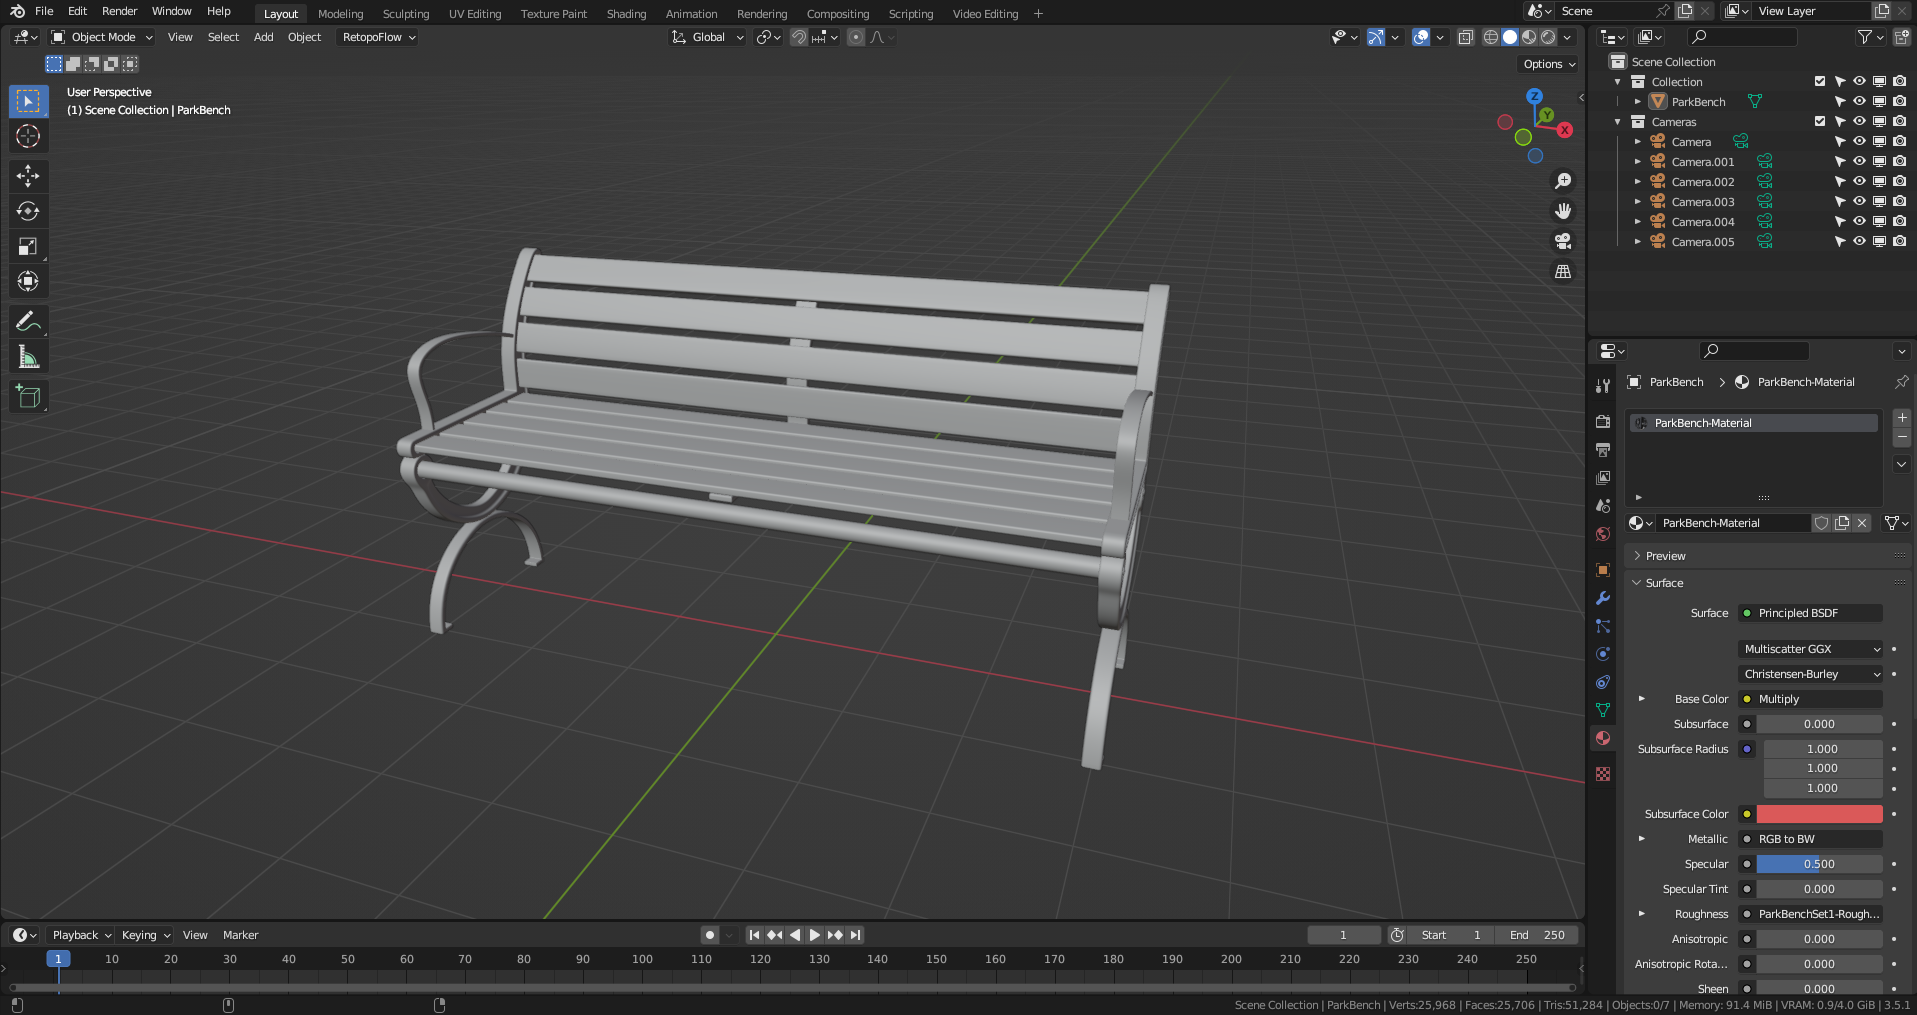This screenshot has height=1015, width=1917.
Task: Select the Move tool
Action: point(28,176)
